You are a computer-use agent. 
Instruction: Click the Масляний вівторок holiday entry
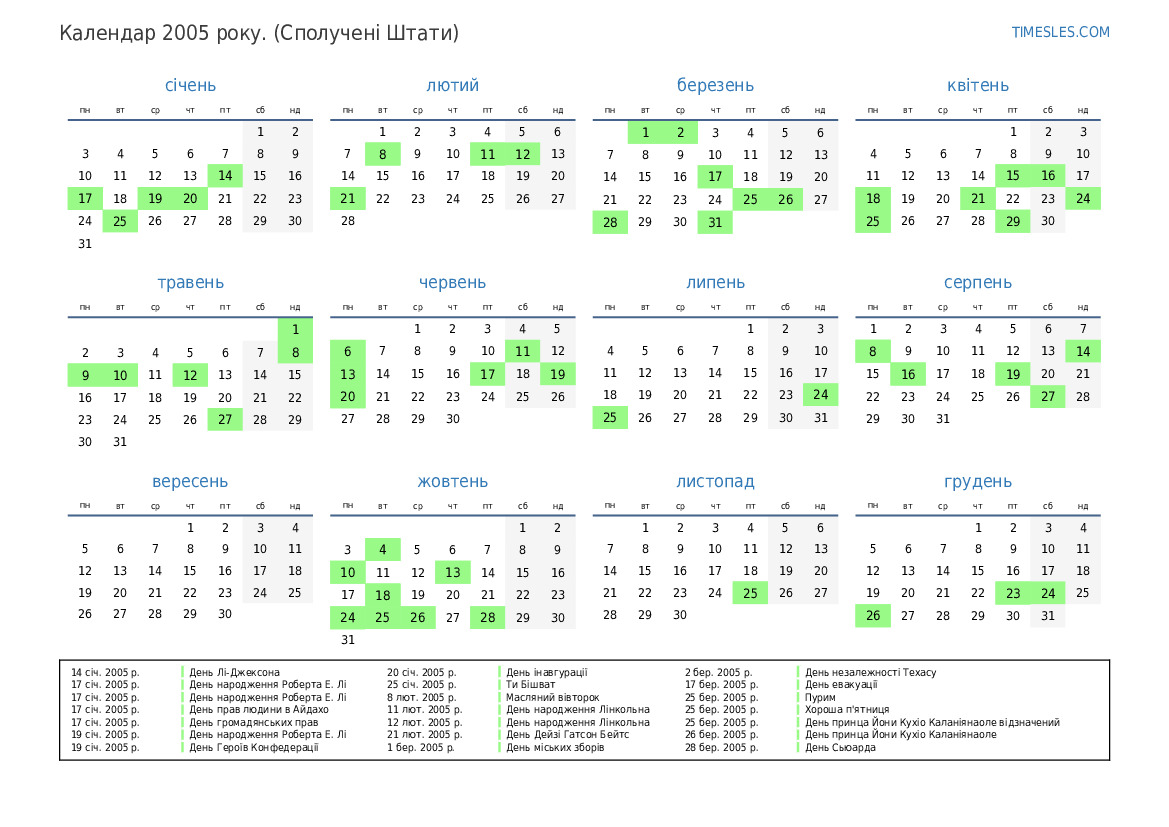(552, 697)
